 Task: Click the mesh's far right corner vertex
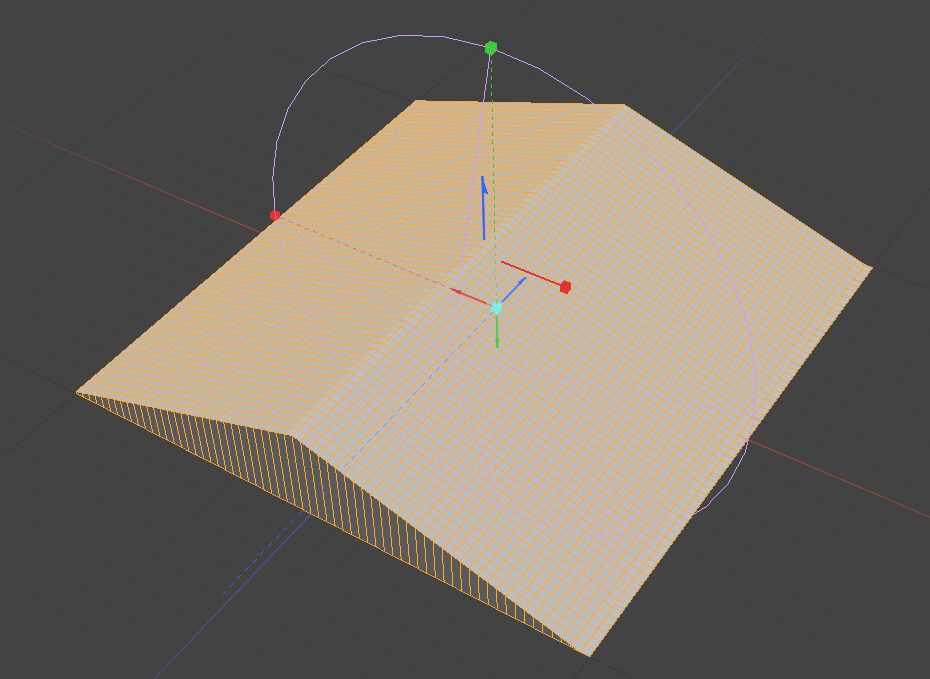coord(871,267)
